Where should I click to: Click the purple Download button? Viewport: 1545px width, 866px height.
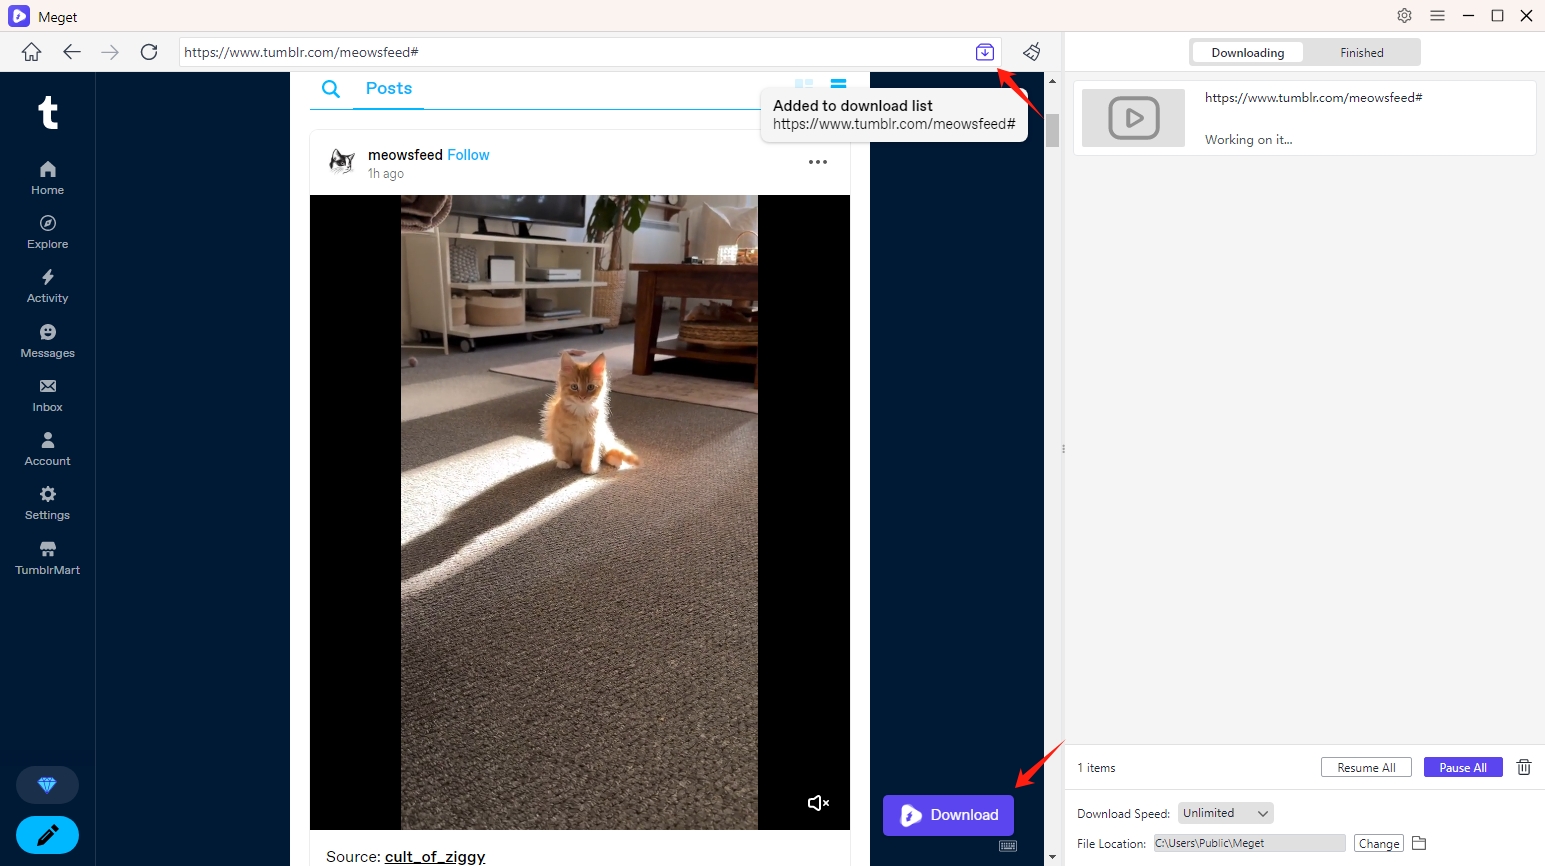click(948, 815)
